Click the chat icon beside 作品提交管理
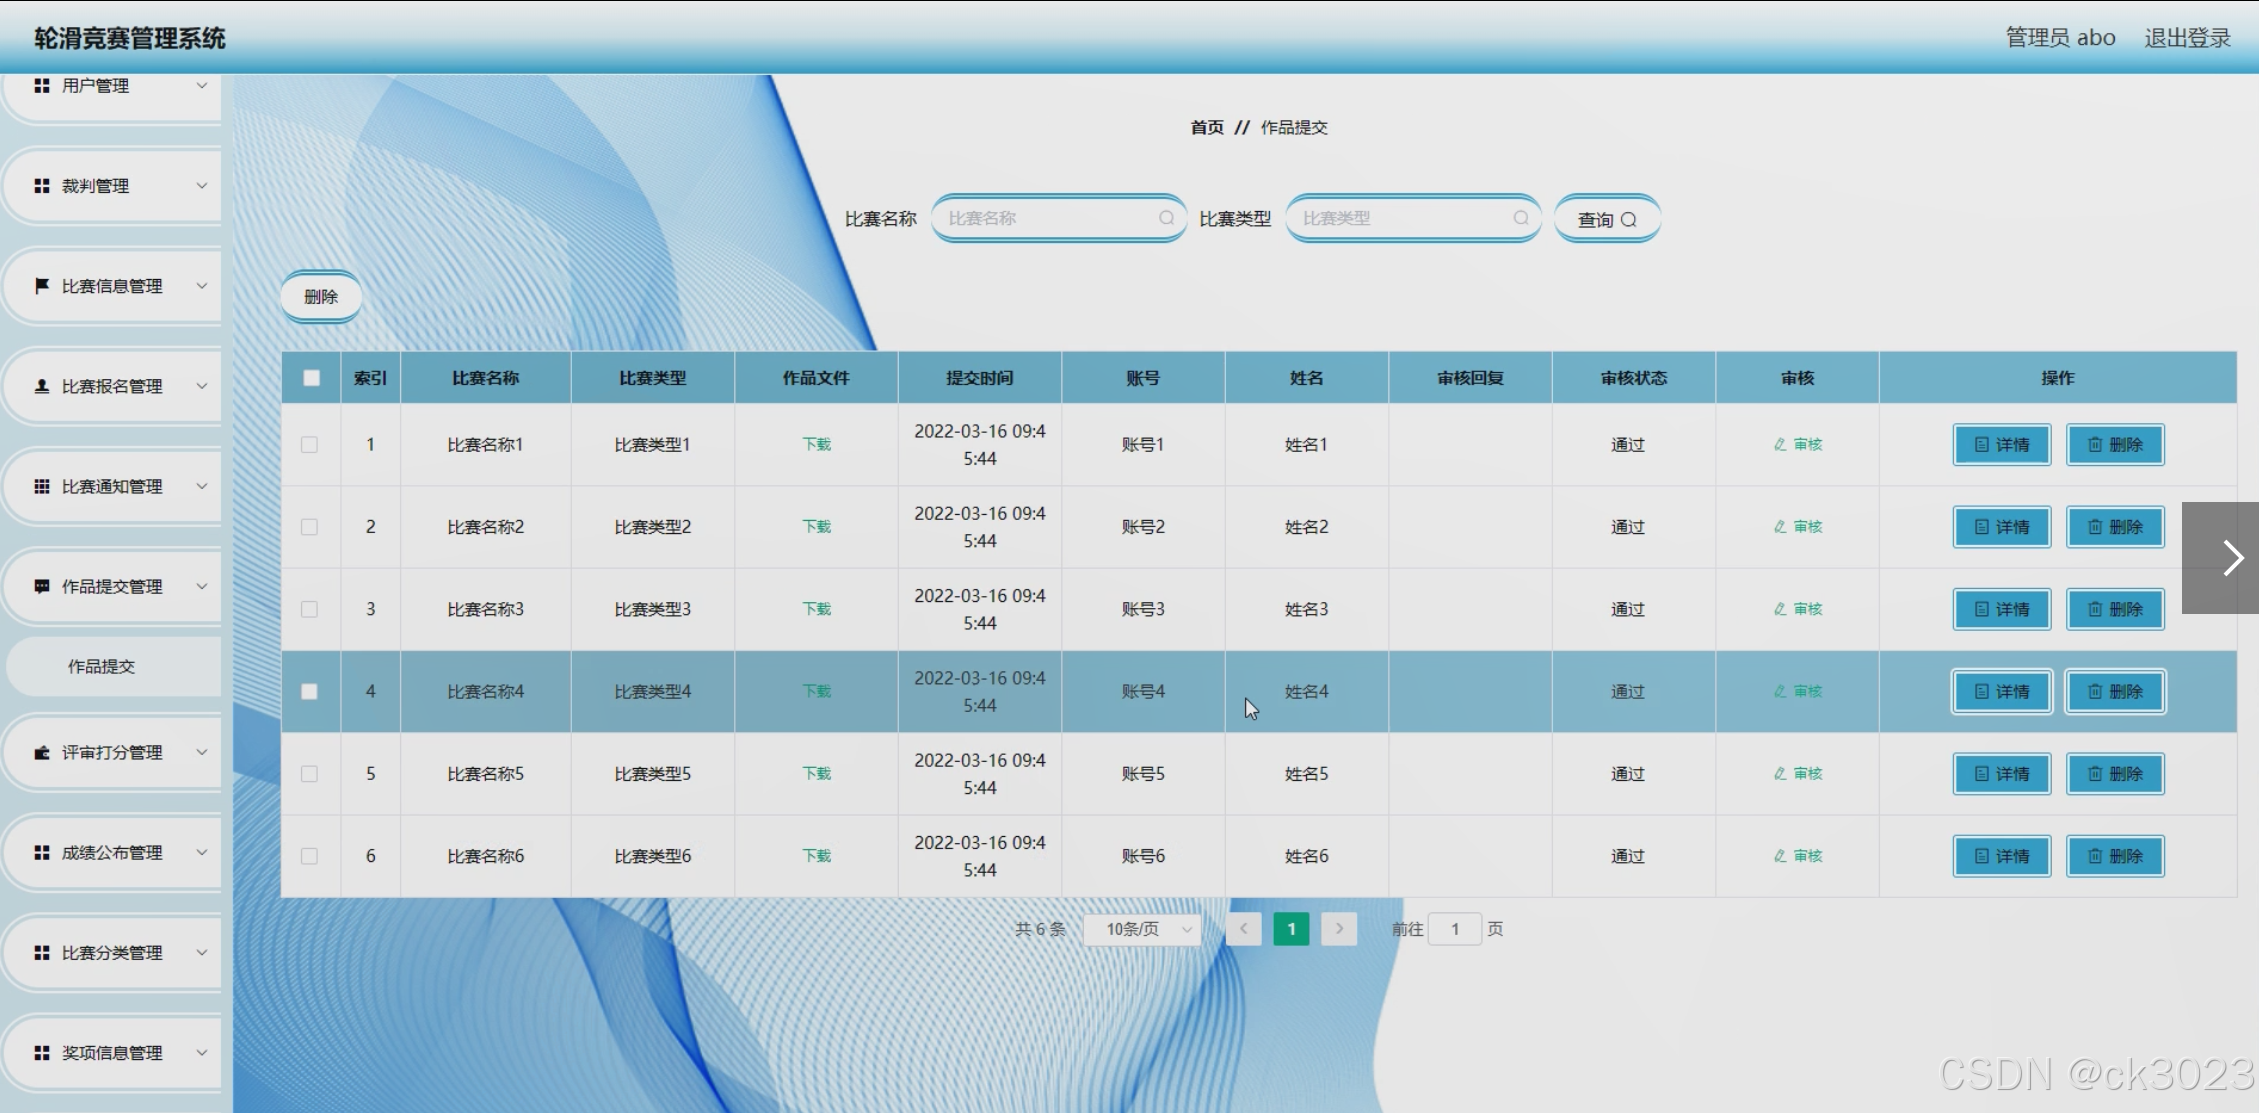The width and height of the screenshot is (2259, 1113). coord(42,586)
